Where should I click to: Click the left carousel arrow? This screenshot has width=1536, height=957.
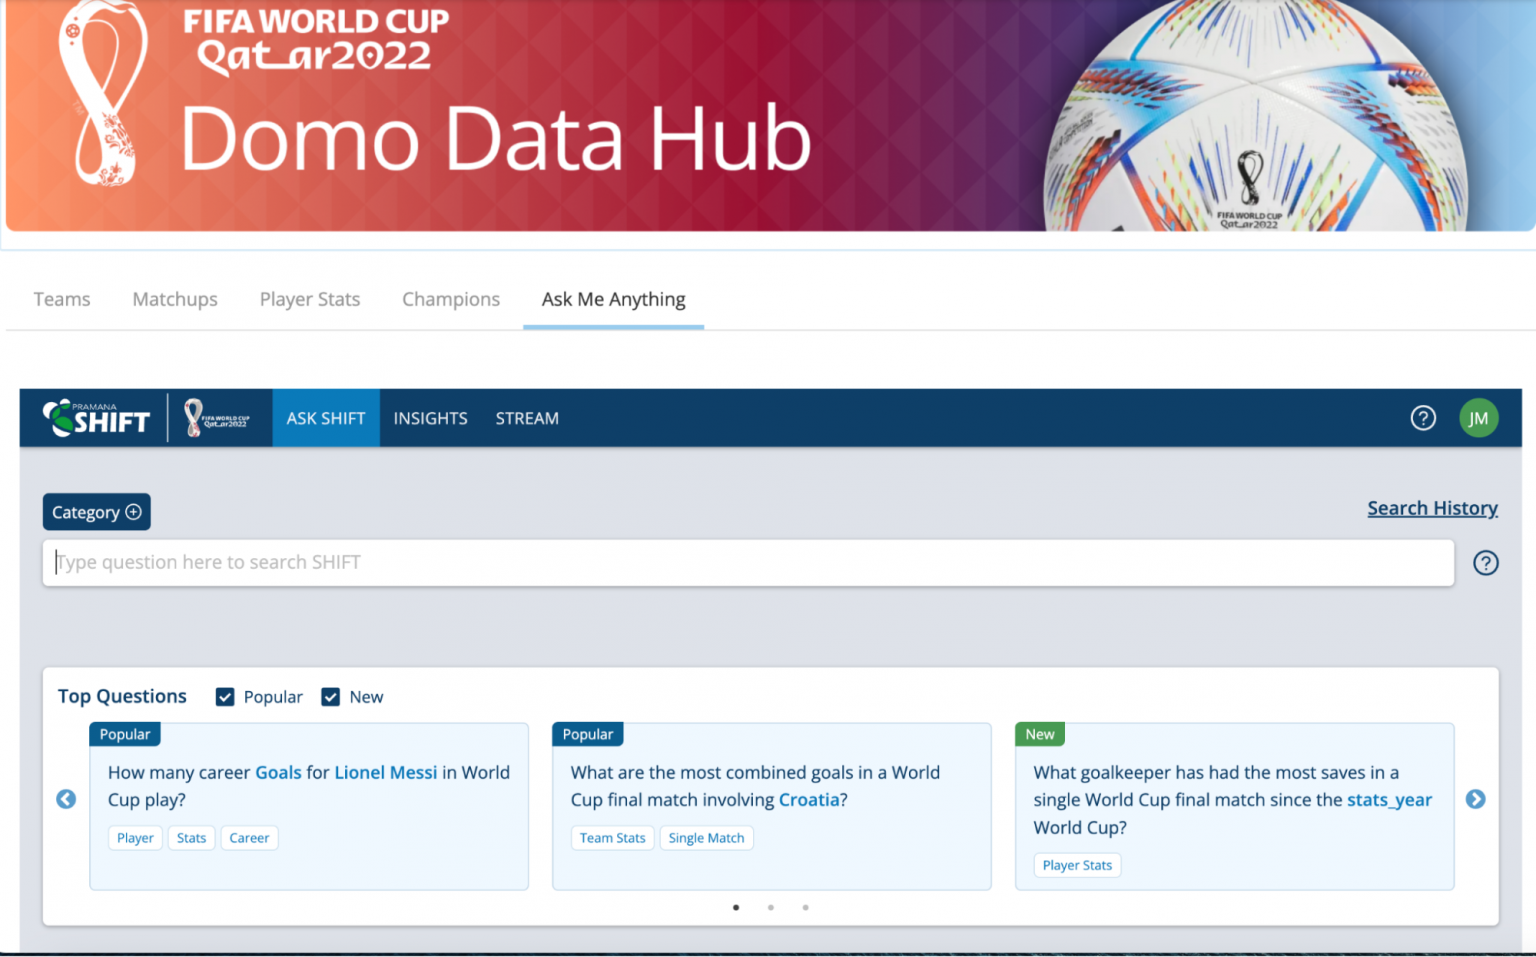pyautogui.click(x=66, y=799)
